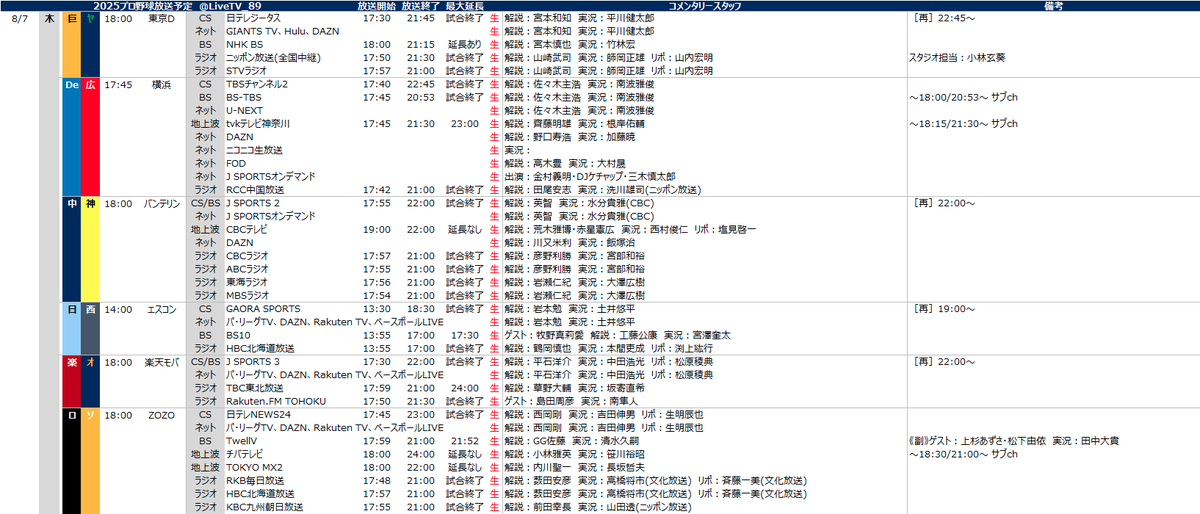Click the TwellV channel cell
Screen dimensions: 1200x514
coord(241,441)
